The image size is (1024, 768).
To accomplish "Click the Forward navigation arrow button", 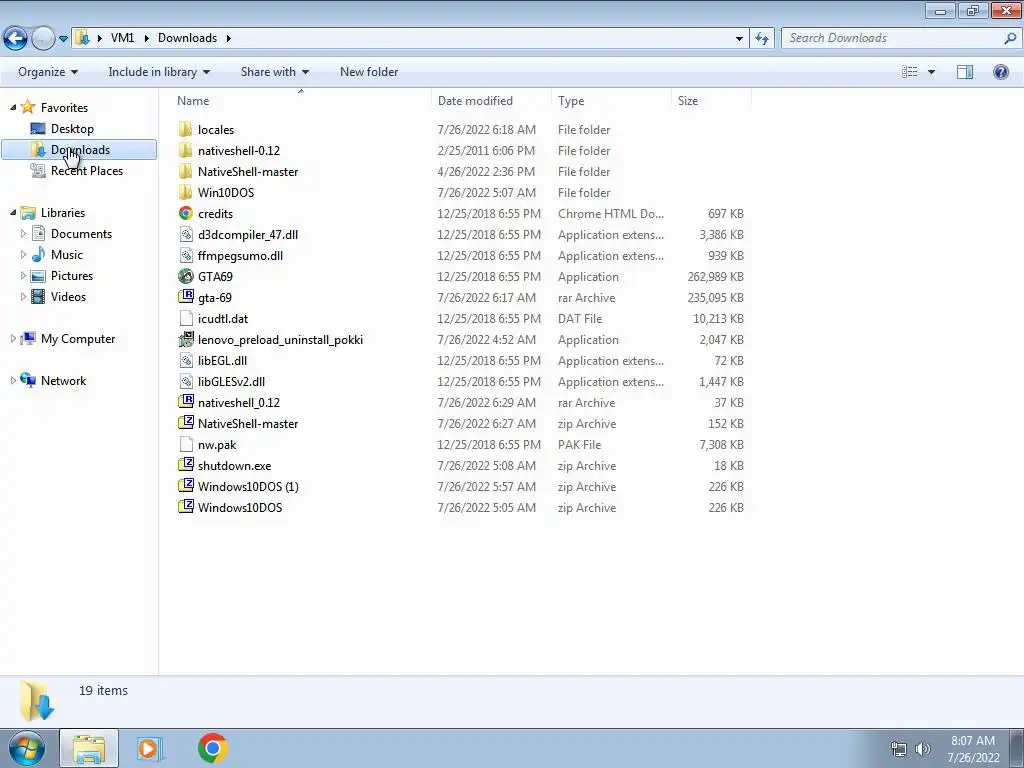I will (x=43, y=39).
